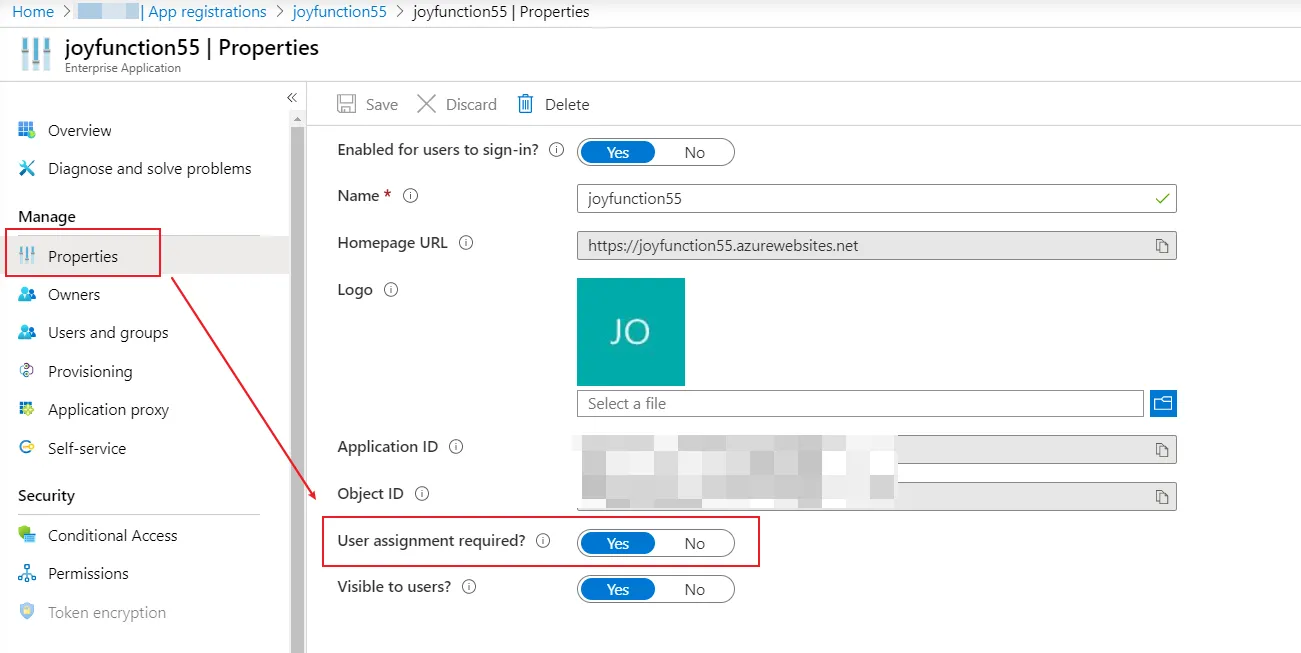Set Enabled for users to sign-in to No
The width and height of the screenshot is (1301, 653).
tap(694, 152)
